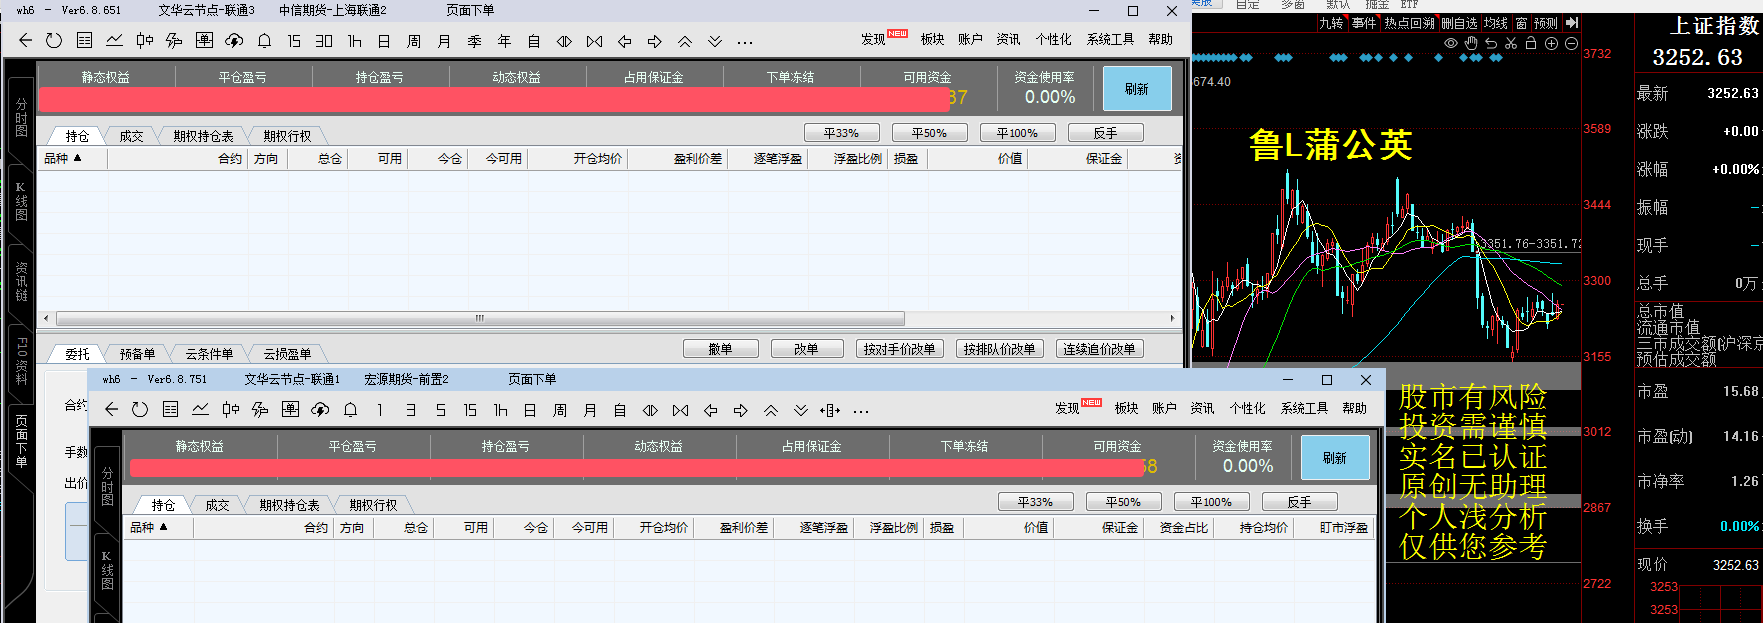Open K线图 side tab in Ver6.8.651 window
This screenshot has width=1763, height=623.
[x=21, y=201]
